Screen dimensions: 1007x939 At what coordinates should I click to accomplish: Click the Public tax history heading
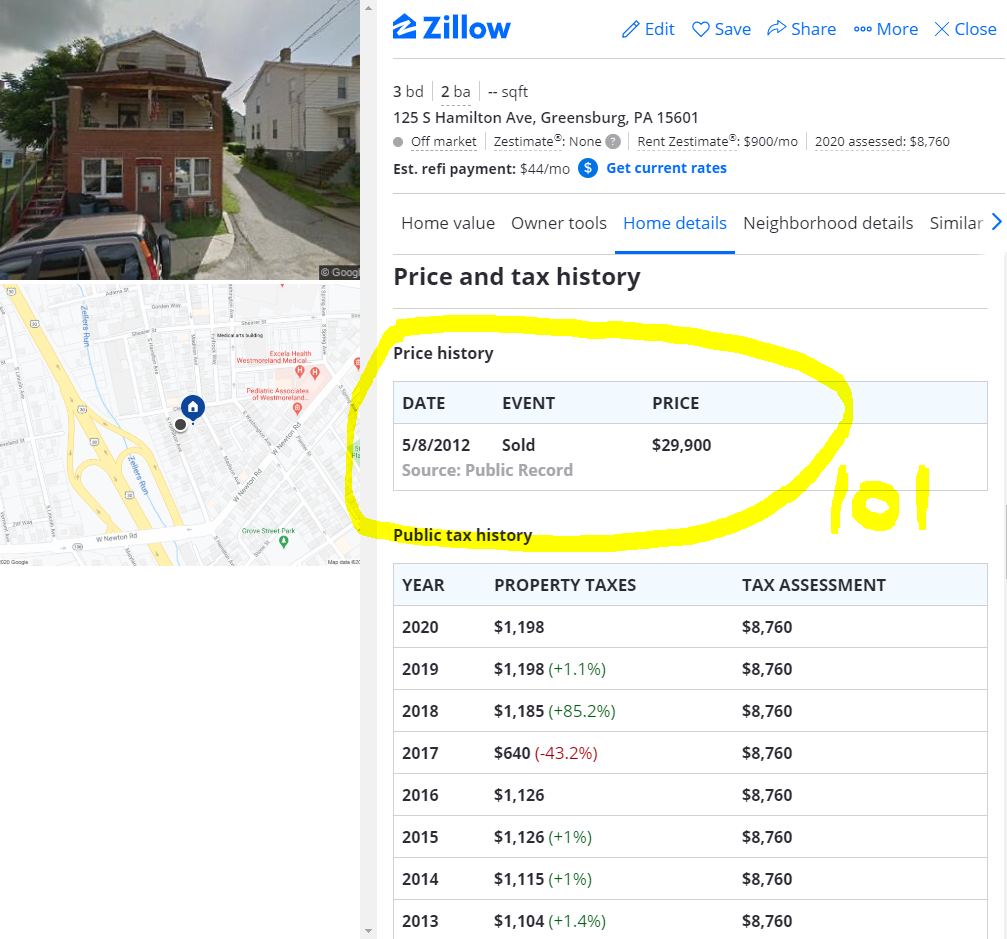point(462,535)
